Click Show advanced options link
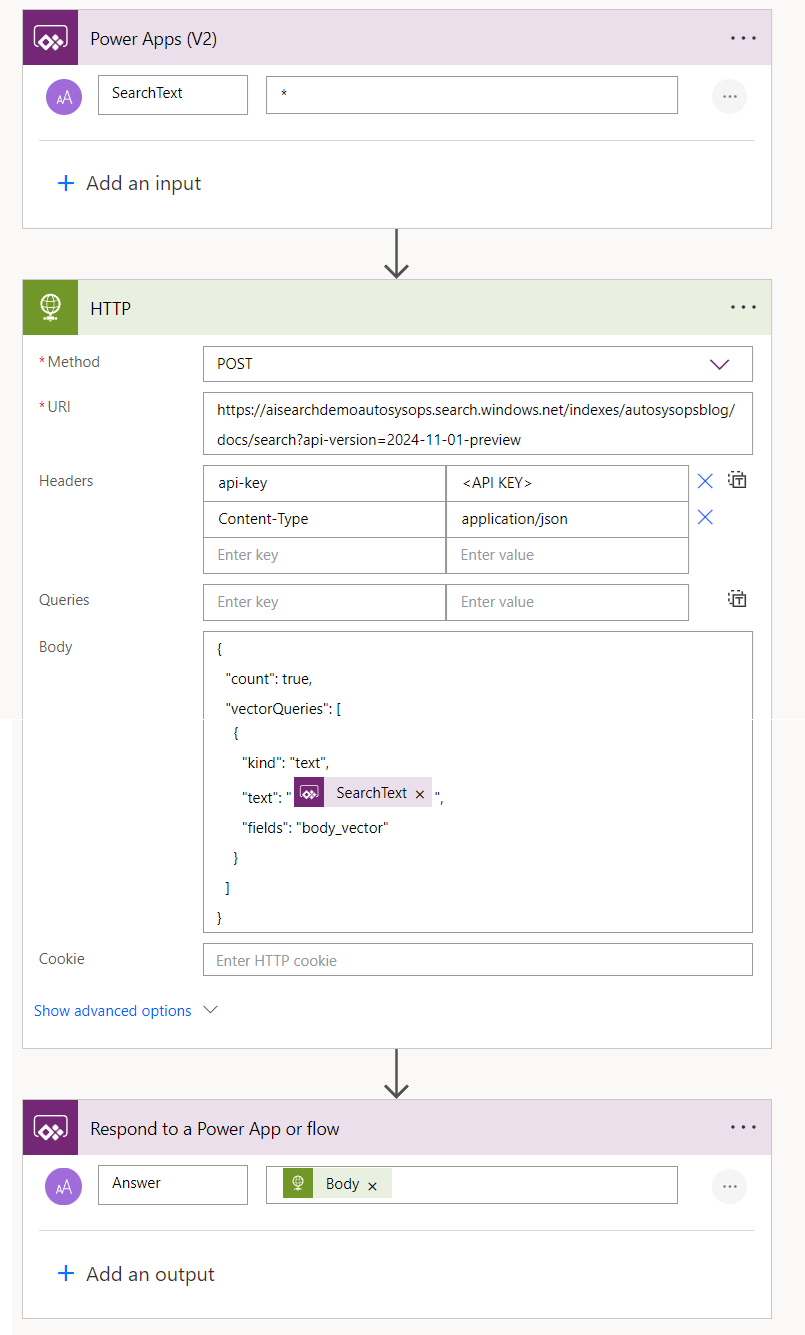This screenshot has width=805, height=1335. 113,1011
